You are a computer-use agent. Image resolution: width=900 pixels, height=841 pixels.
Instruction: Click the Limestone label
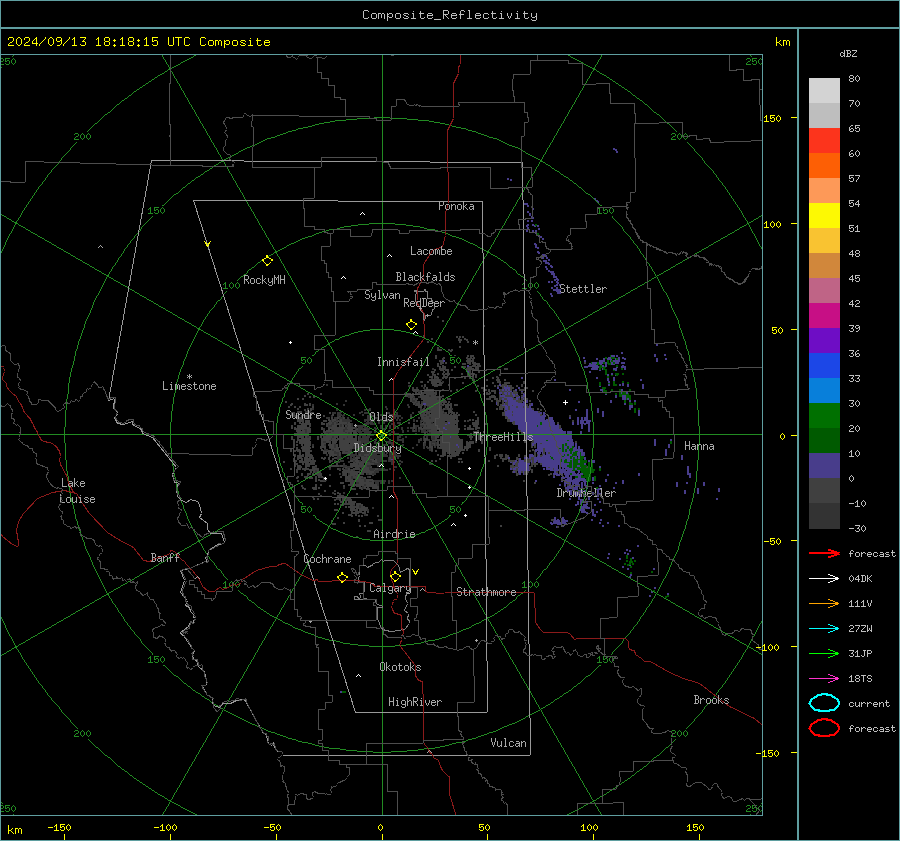coord(189,386)
